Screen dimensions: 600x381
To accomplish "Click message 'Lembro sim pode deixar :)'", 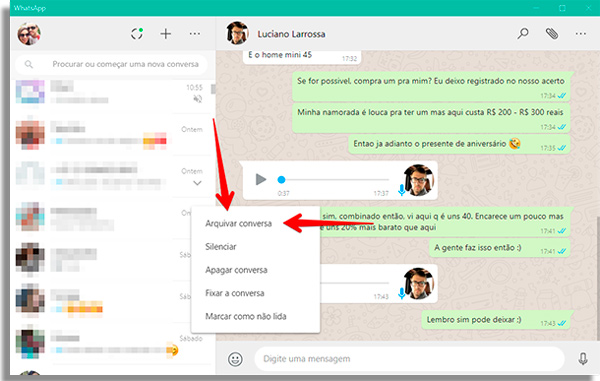I will point(496,320).
